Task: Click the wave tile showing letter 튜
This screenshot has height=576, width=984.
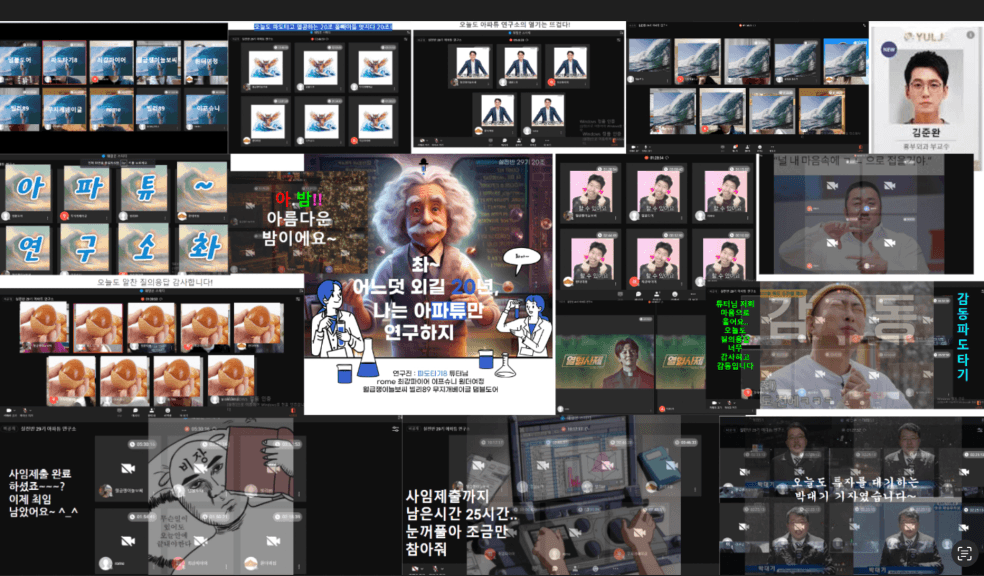Action: click(x=144, y=188)
